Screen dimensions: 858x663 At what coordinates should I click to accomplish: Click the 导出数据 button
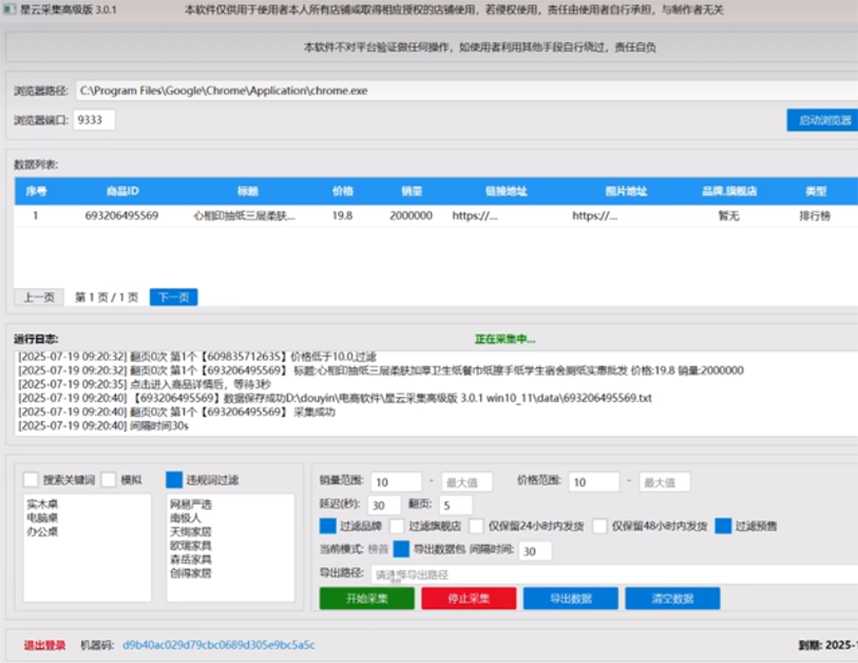(x=570, y=598)
